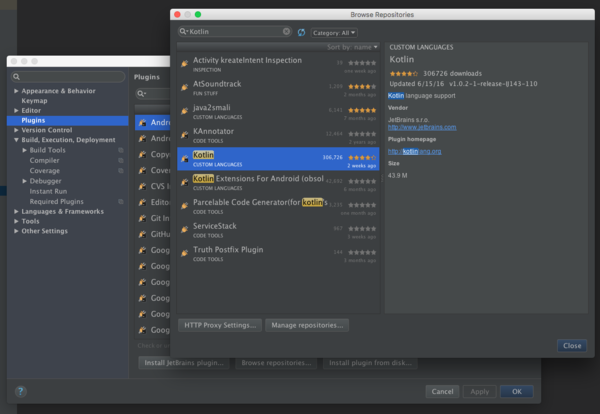Click the magnifier icon in Browse Repositories search
Image resolution: width=600 pixels, height=414 pixels.
point(183,31)
